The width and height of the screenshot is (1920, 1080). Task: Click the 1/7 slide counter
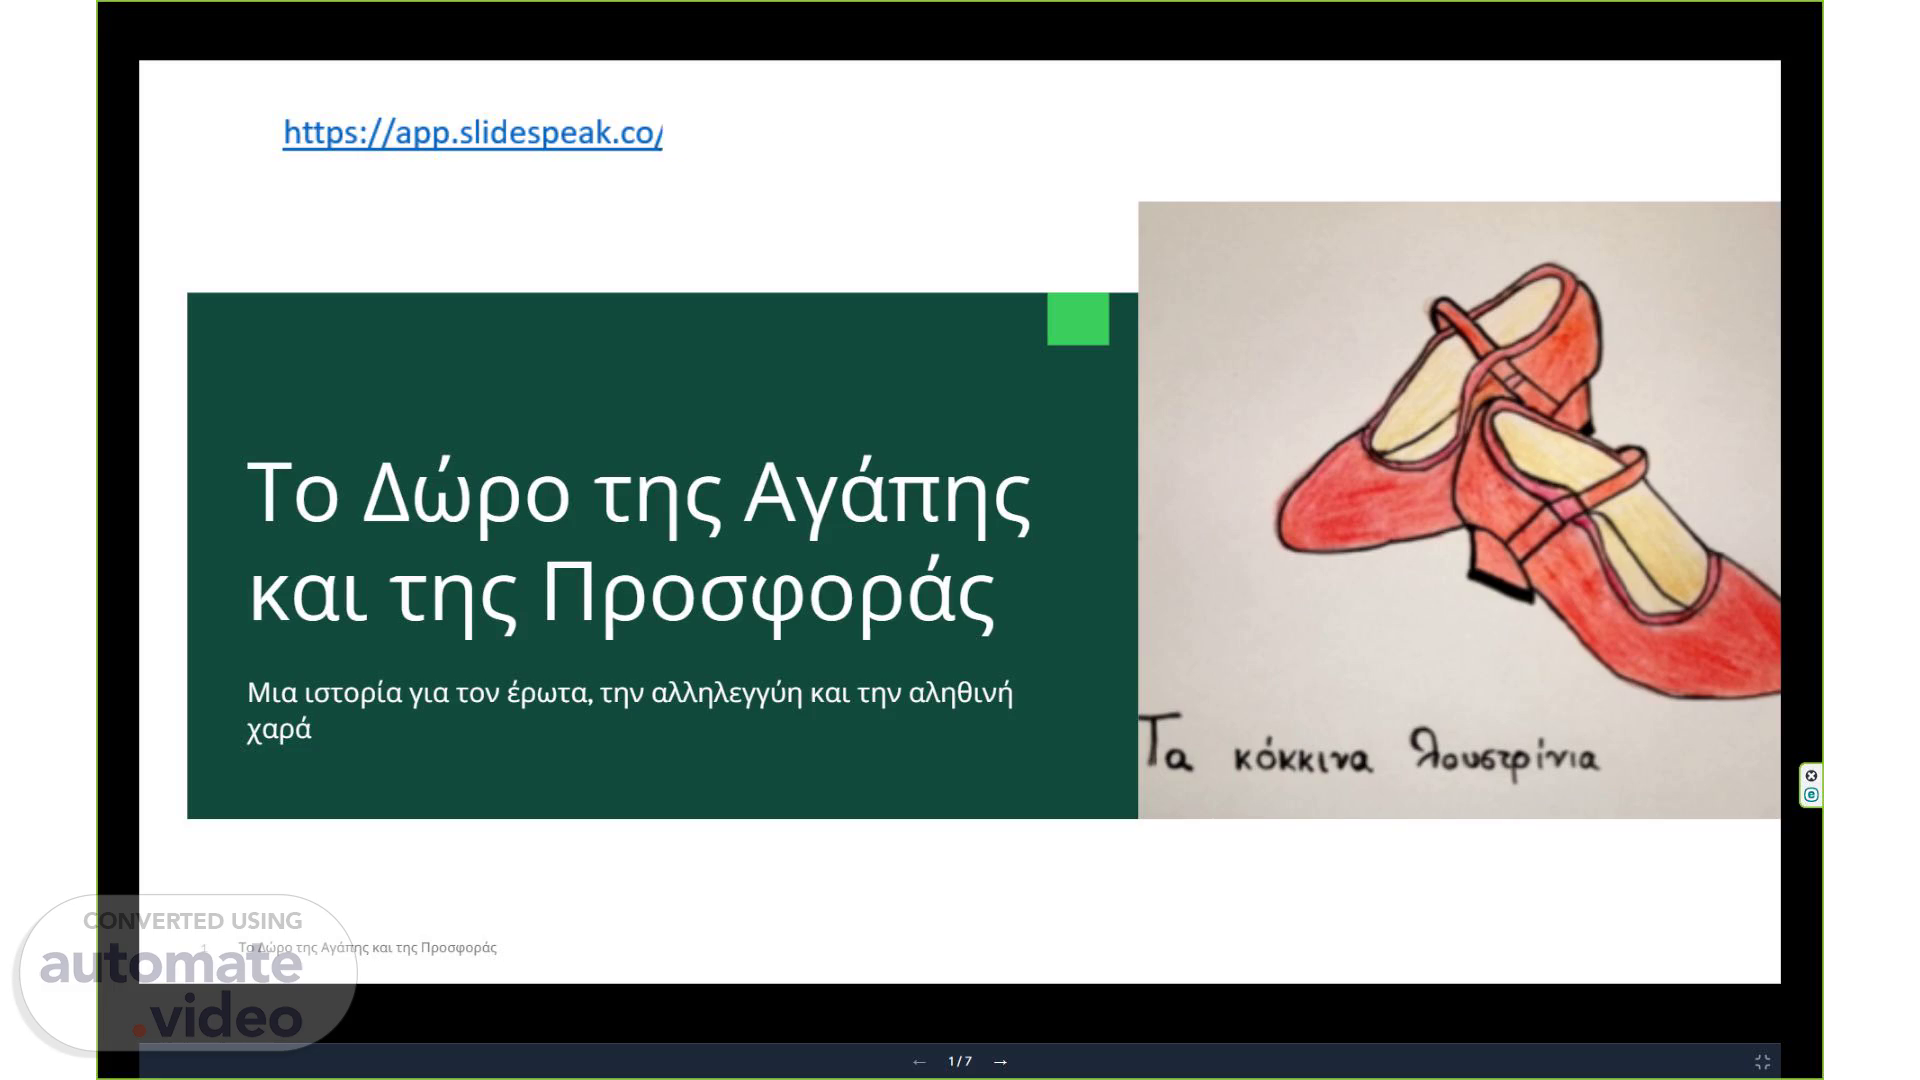click(x=960, y=1061)
